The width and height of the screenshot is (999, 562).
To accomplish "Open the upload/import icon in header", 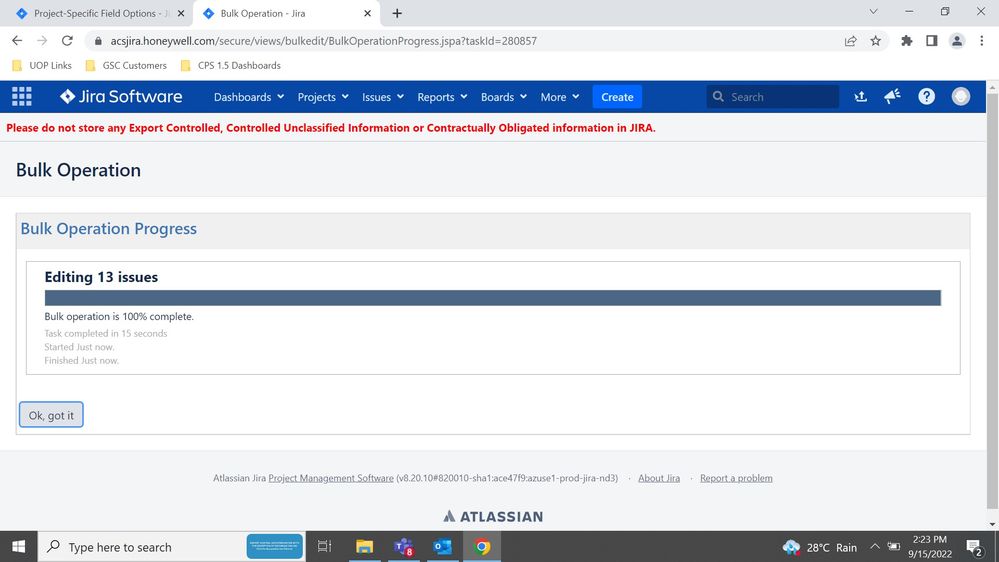I will pyautogui.click(x=861, y=97).
